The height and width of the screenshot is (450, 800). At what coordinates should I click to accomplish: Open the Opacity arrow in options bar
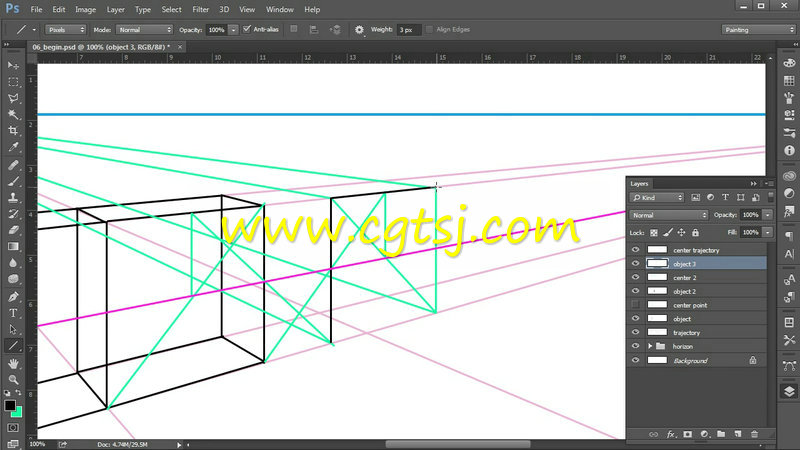(234, 30)
